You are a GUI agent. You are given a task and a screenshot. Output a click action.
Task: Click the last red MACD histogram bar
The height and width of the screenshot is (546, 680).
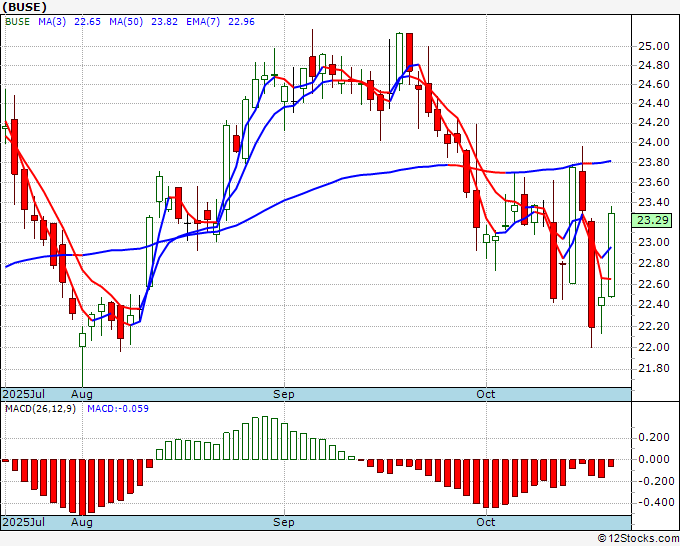(611, 463)
